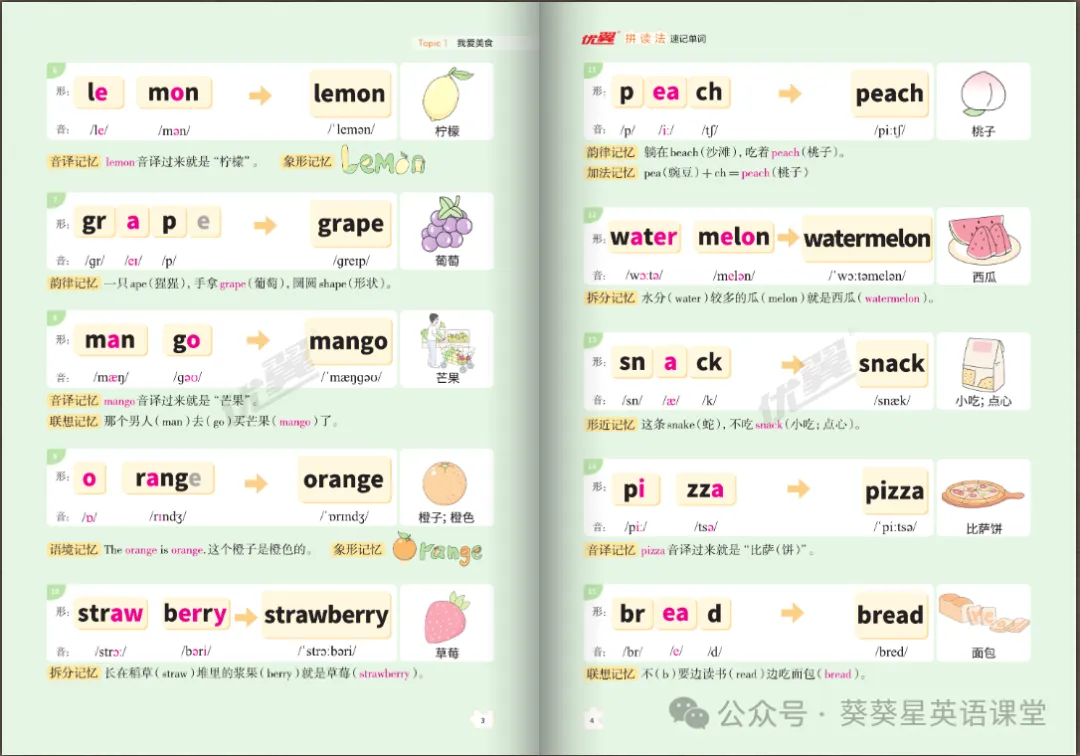This screenshot has height=756, width=1080.
Task: Click the bread loaf illustration
Action: [984, 614]
